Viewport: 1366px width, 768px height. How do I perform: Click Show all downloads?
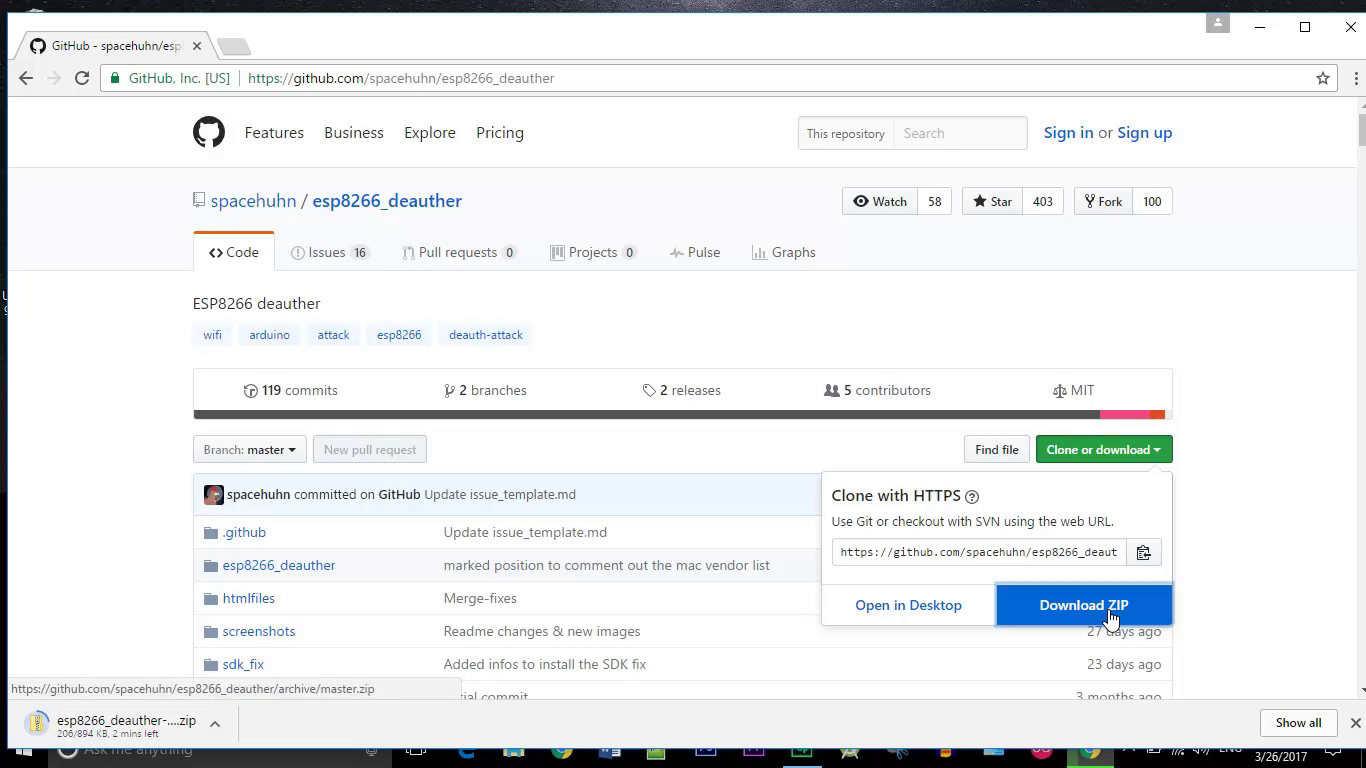coord(1298,723)
